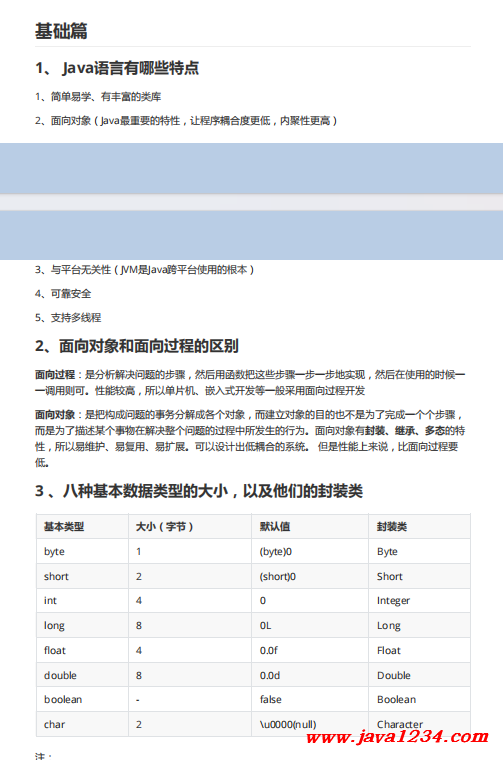
Task: Click the line '4、可靠安全'
Action: (x=63, y=294)
